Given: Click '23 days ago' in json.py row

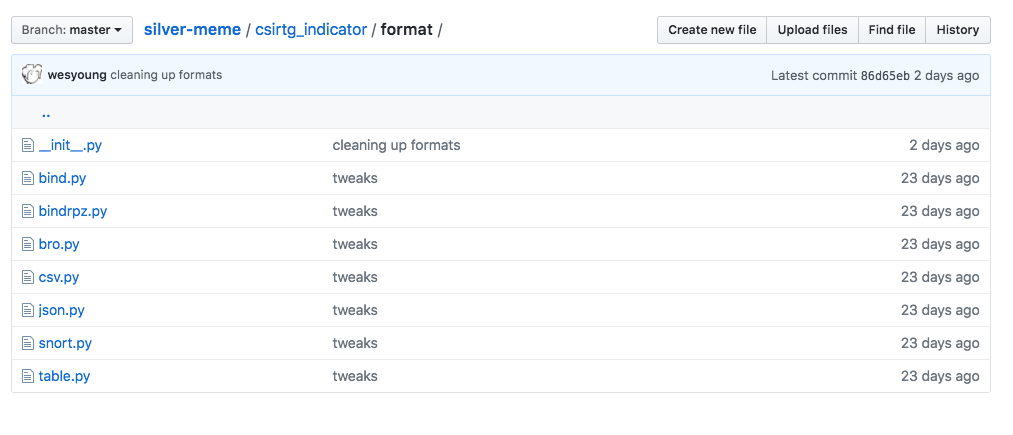Looking at the screenshot, I should pos(940,310).
